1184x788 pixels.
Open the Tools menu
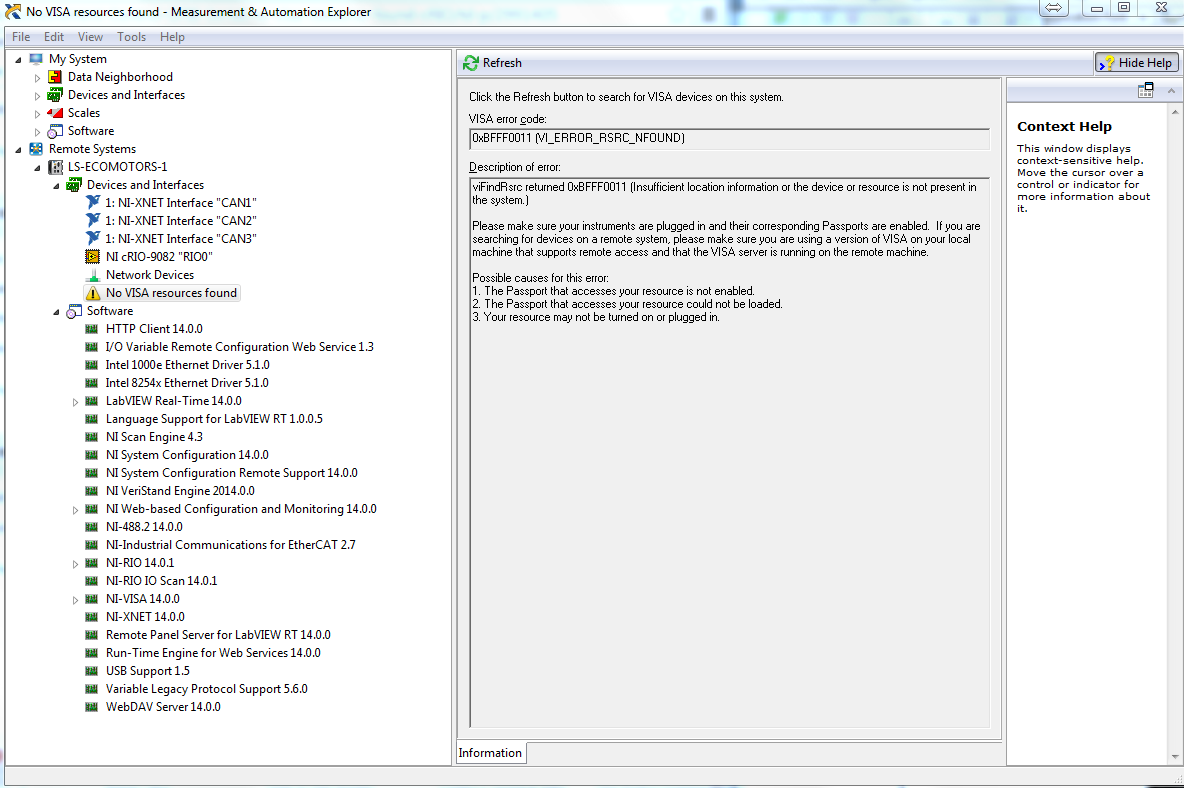131,36
